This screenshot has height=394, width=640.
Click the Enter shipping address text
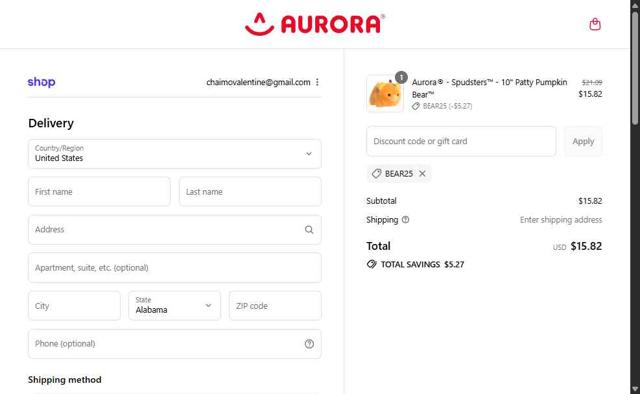pyautogui.click(x=561, y=220)
